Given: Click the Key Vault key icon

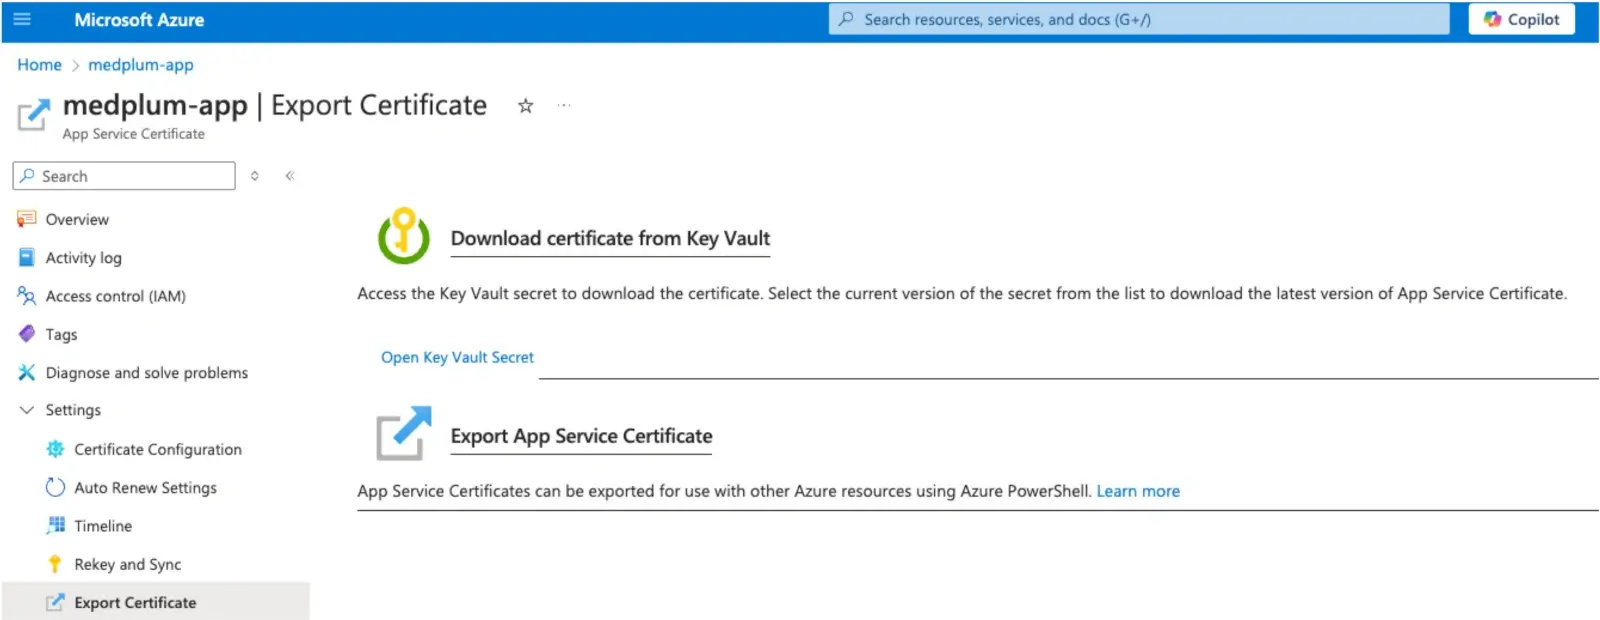Looking at the screenshot, I should (x=403, y=236).
